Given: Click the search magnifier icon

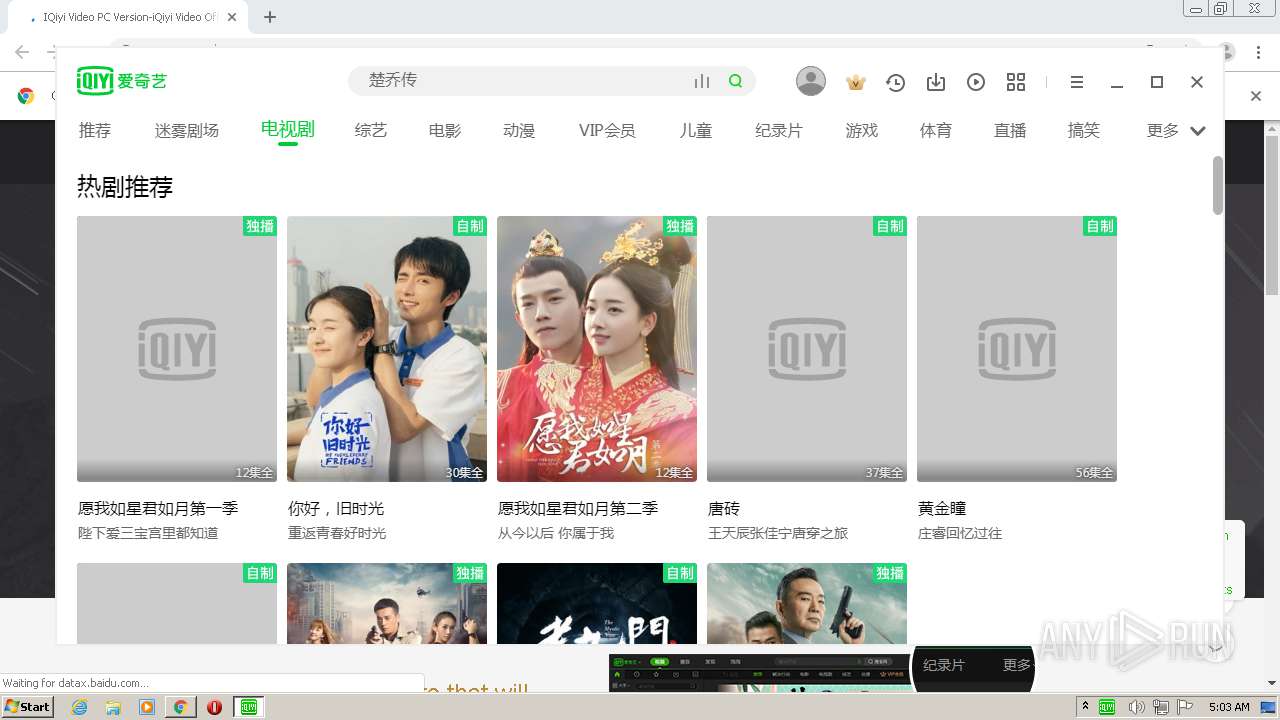Looking at the screenshot, I should click(736, 81).
